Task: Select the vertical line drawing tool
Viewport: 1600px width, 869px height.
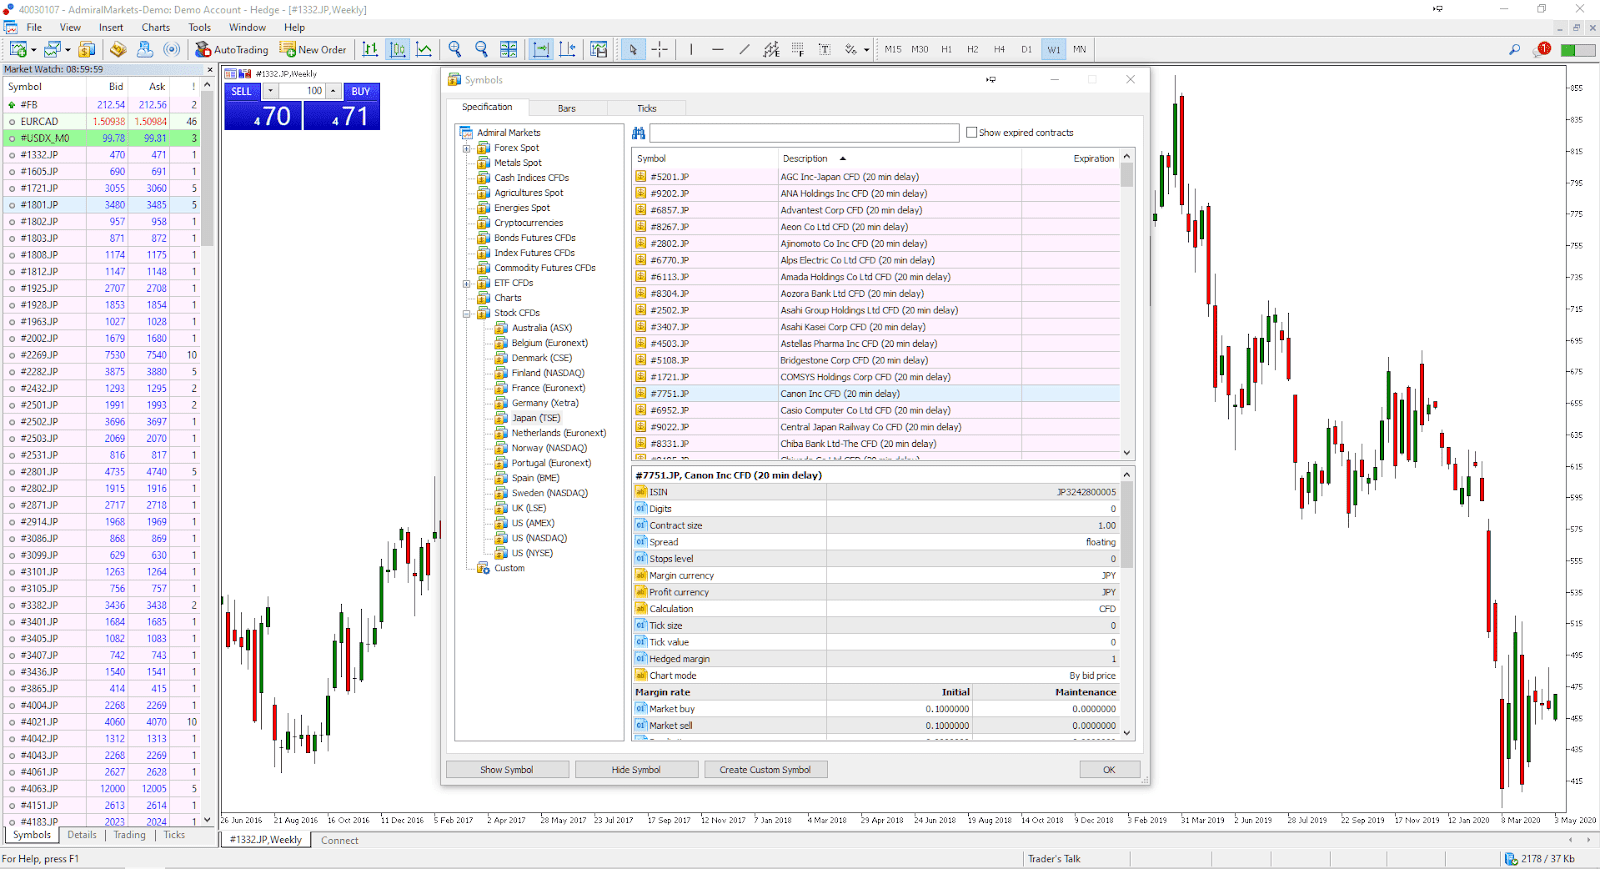Action: point(691,49)
